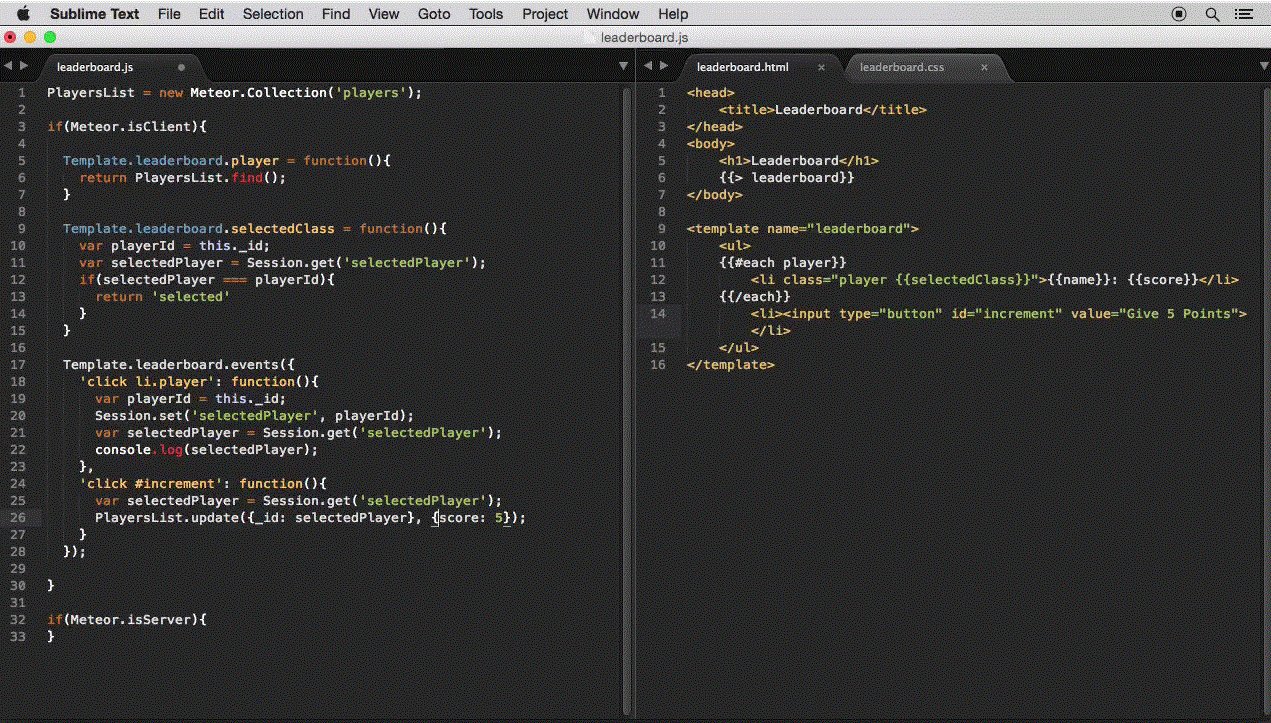Open the notification center list icon
1271x723 pixels.
1244,14
